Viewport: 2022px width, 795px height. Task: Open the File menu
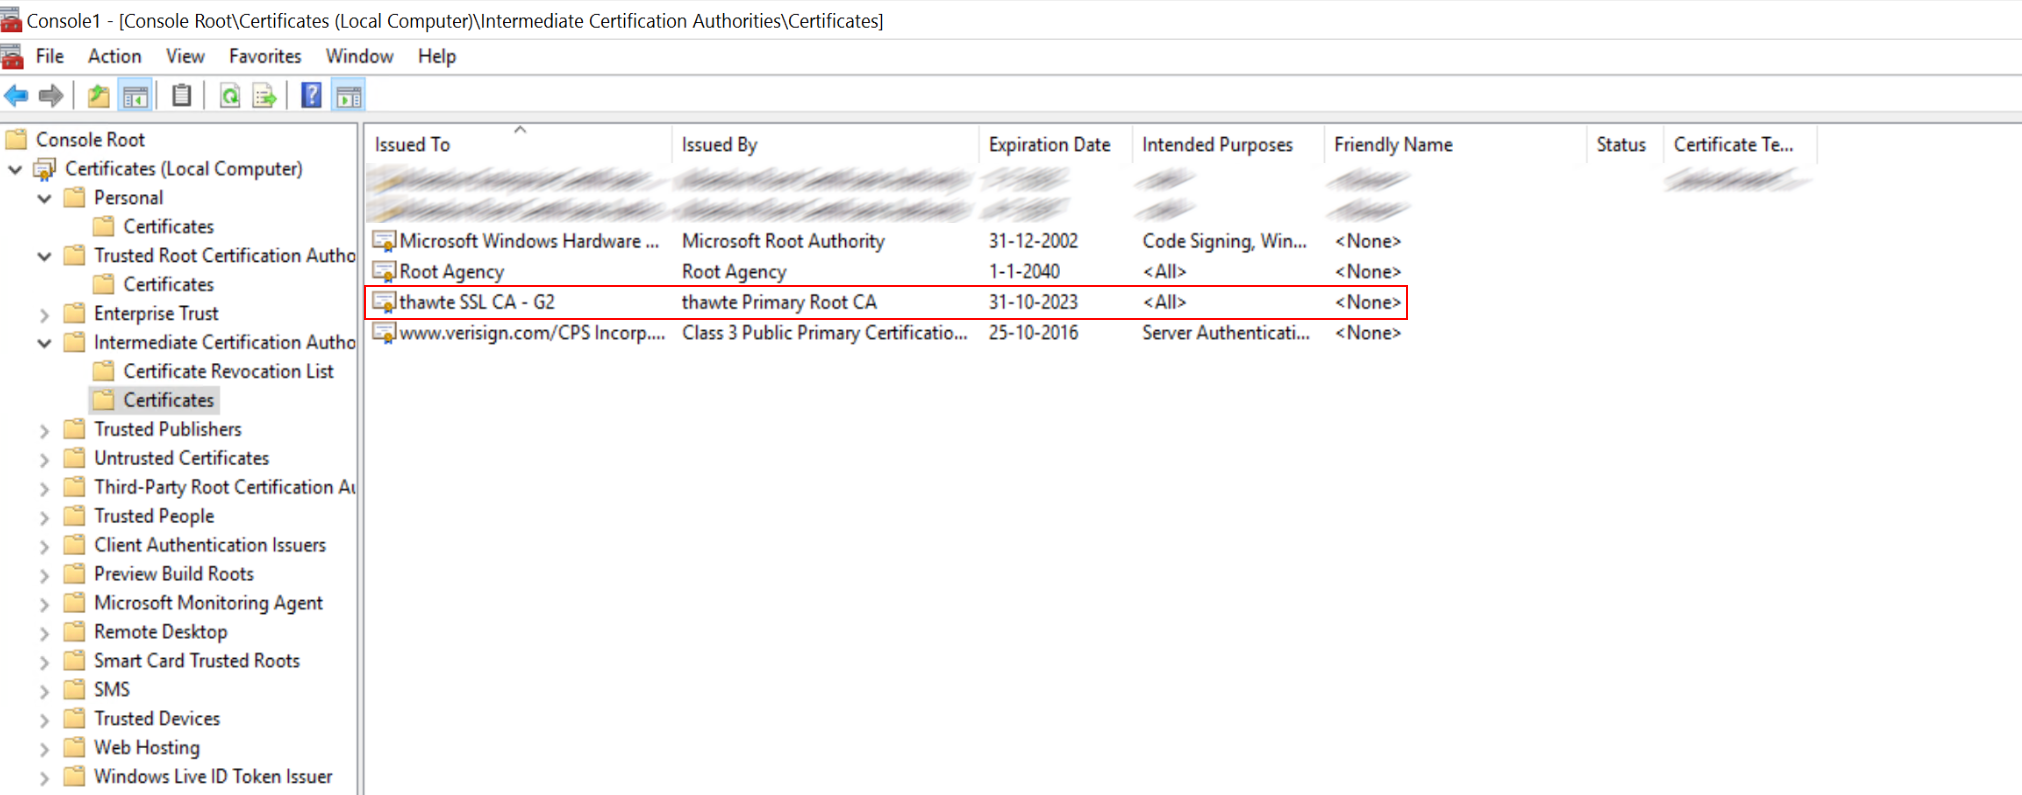pyautogui.click(x=50, y=56)
